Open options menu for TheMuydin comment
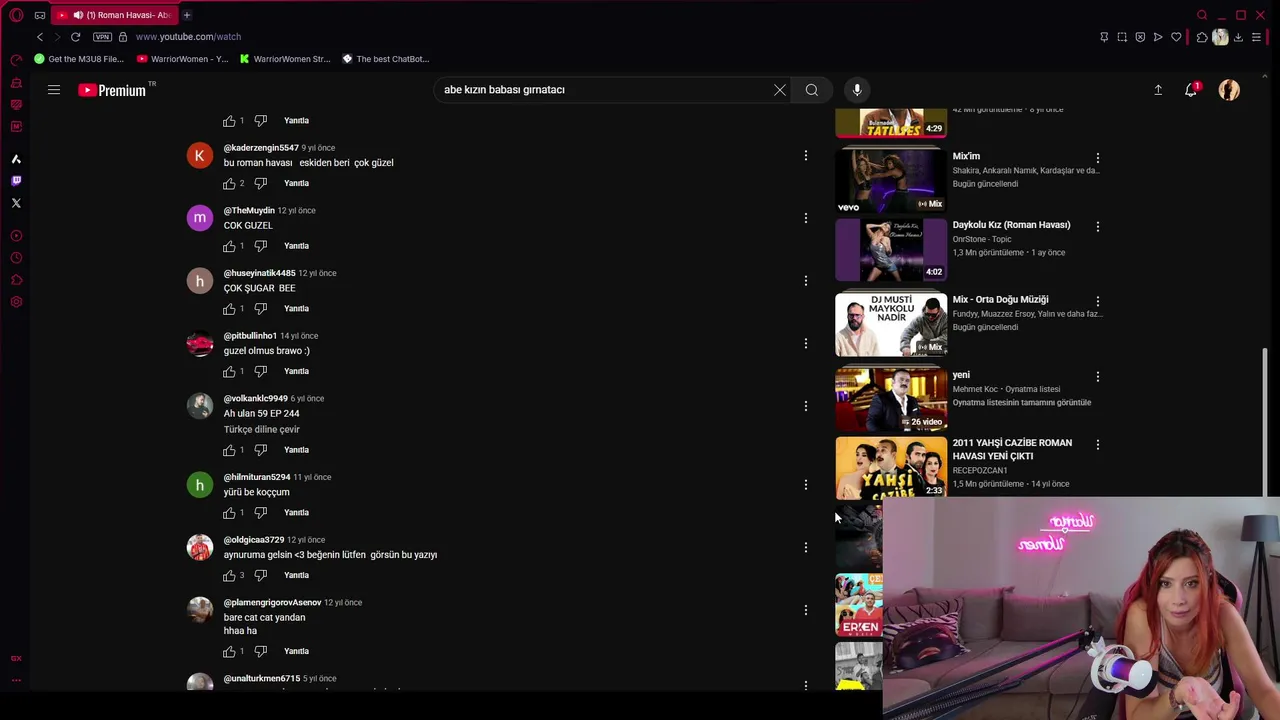The image size is (1280, 720). [x=806, y=218]
